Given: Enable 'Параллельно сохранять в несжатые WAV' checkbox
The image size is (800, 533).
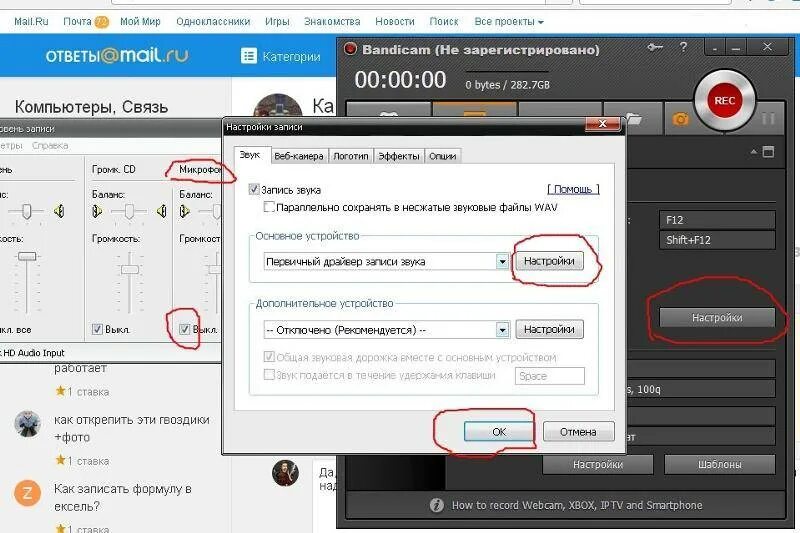Looking at the screenshot, I should pos(269,207).
